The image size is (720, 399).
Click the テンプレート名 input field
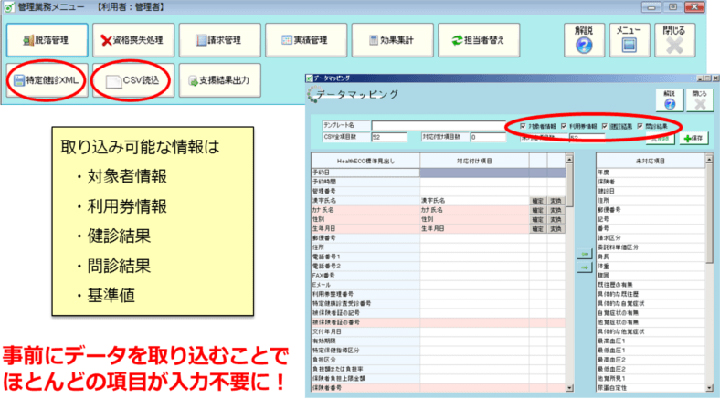click(439, 125)
